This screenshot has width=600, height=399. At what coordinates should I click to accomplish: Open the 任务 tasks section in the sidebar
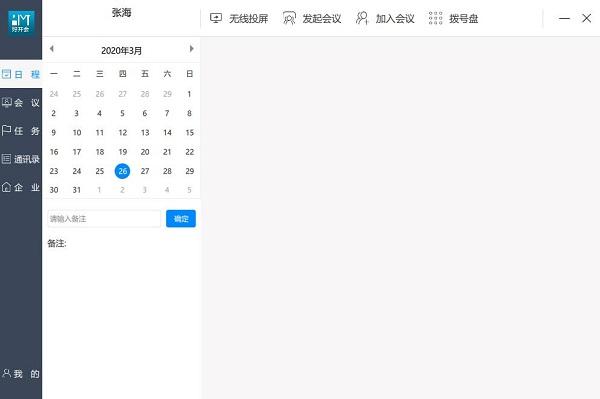point(21,131)
